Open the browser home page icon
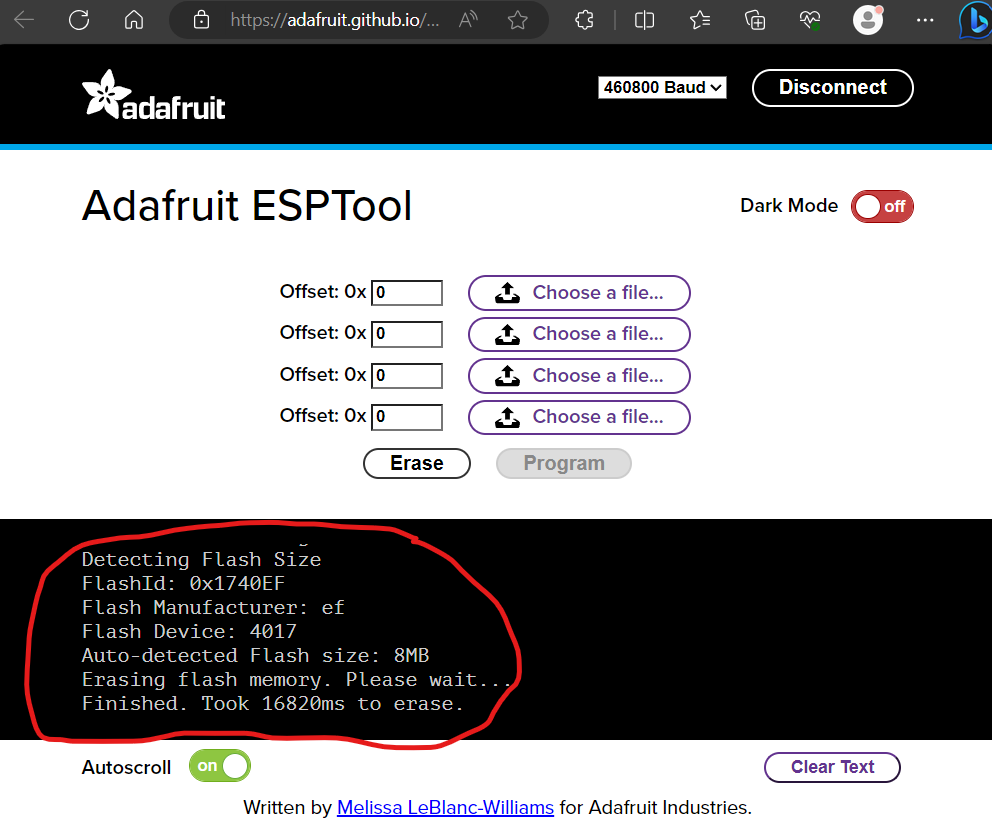992x838 pixels. 133,20
